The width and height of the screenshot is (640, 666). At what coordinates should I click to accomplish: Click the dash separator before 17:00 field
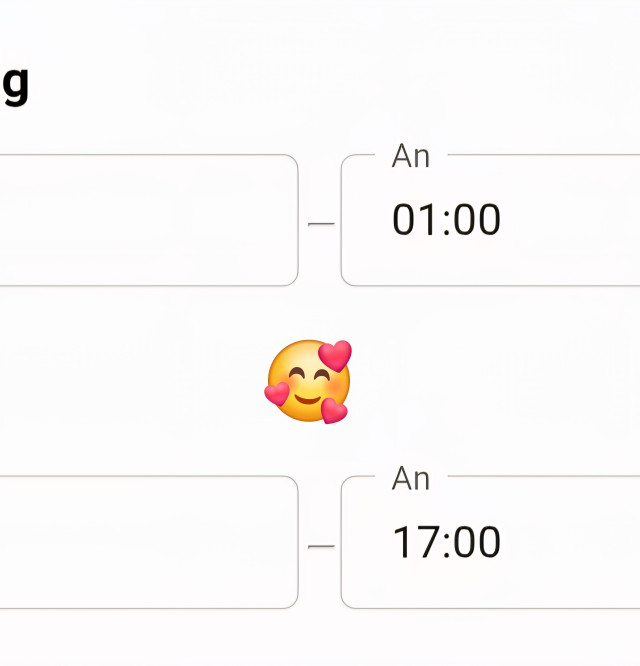320,547
